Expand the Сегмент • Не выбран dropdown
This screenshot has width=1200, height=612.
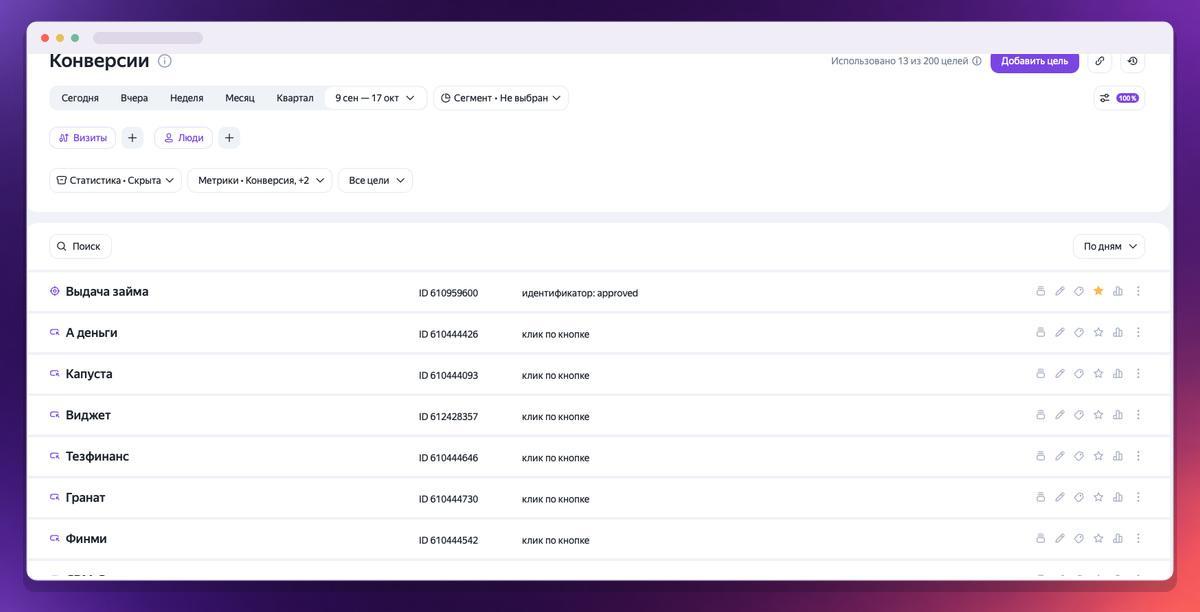pyautogui.click(x=501, y=98)
